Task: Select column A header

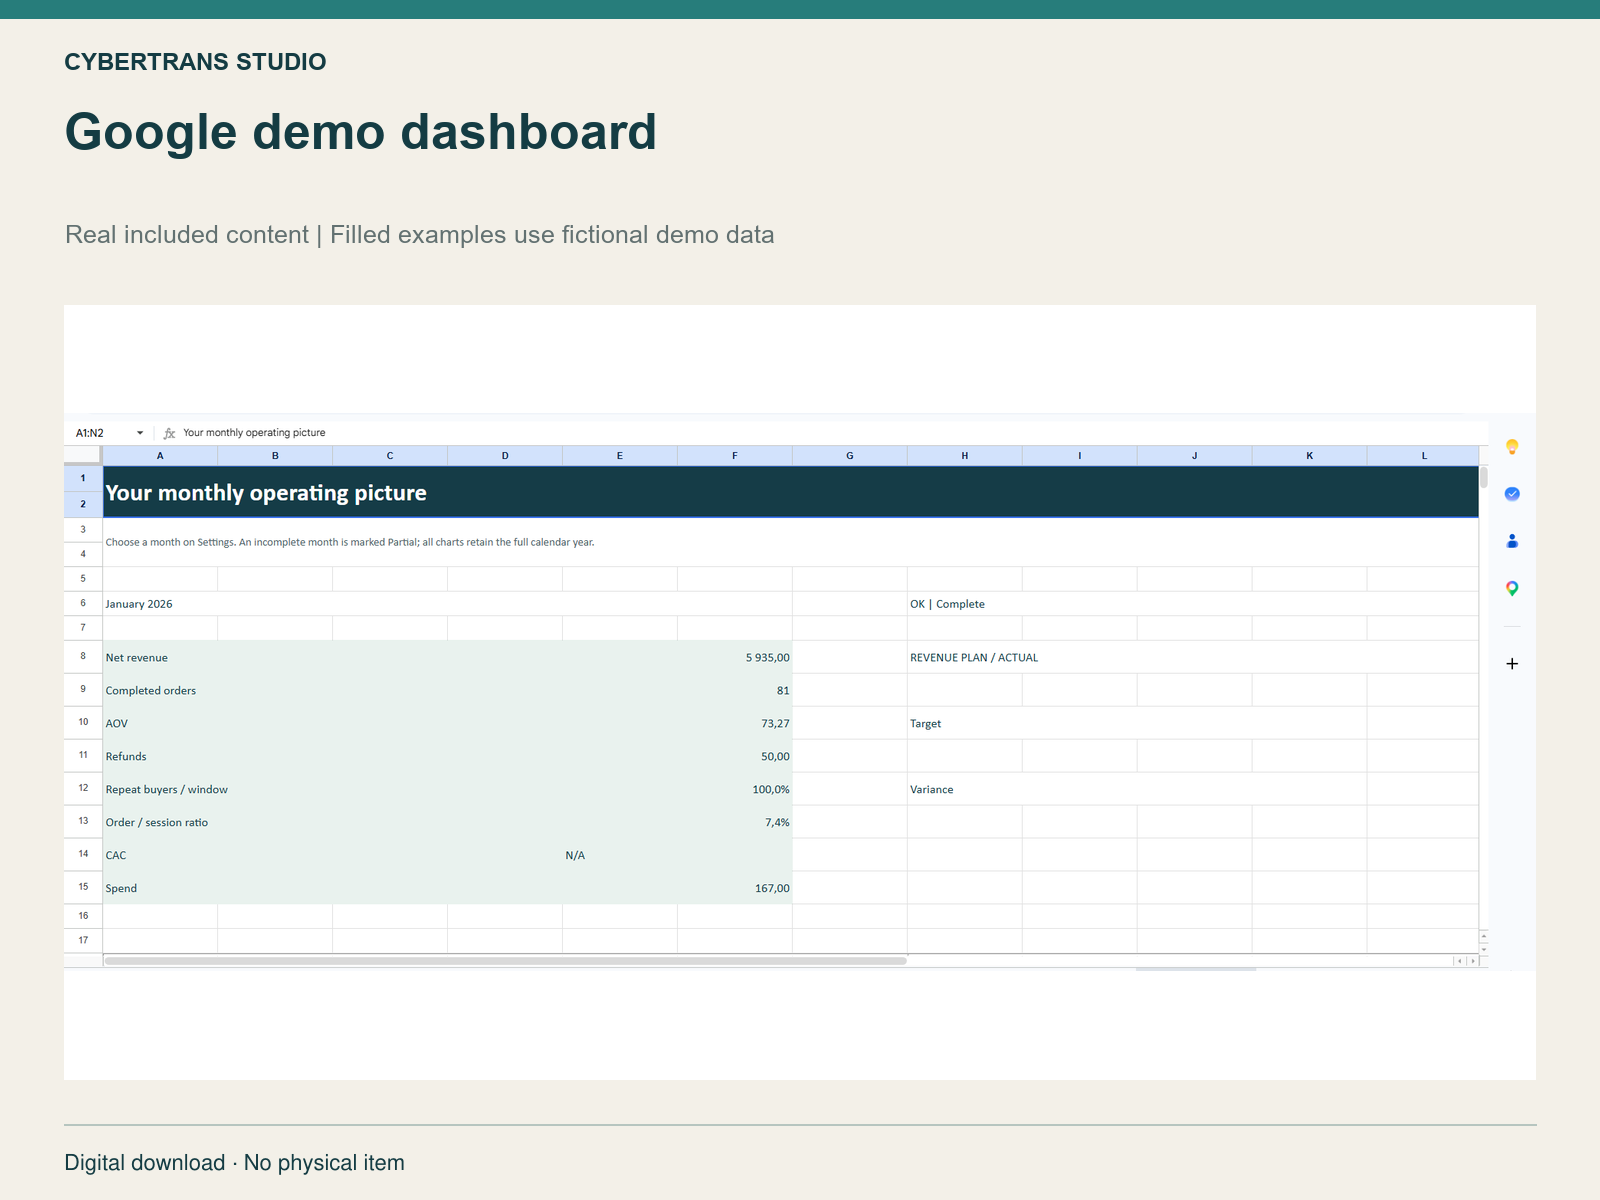Action: [x=160, y=456]
